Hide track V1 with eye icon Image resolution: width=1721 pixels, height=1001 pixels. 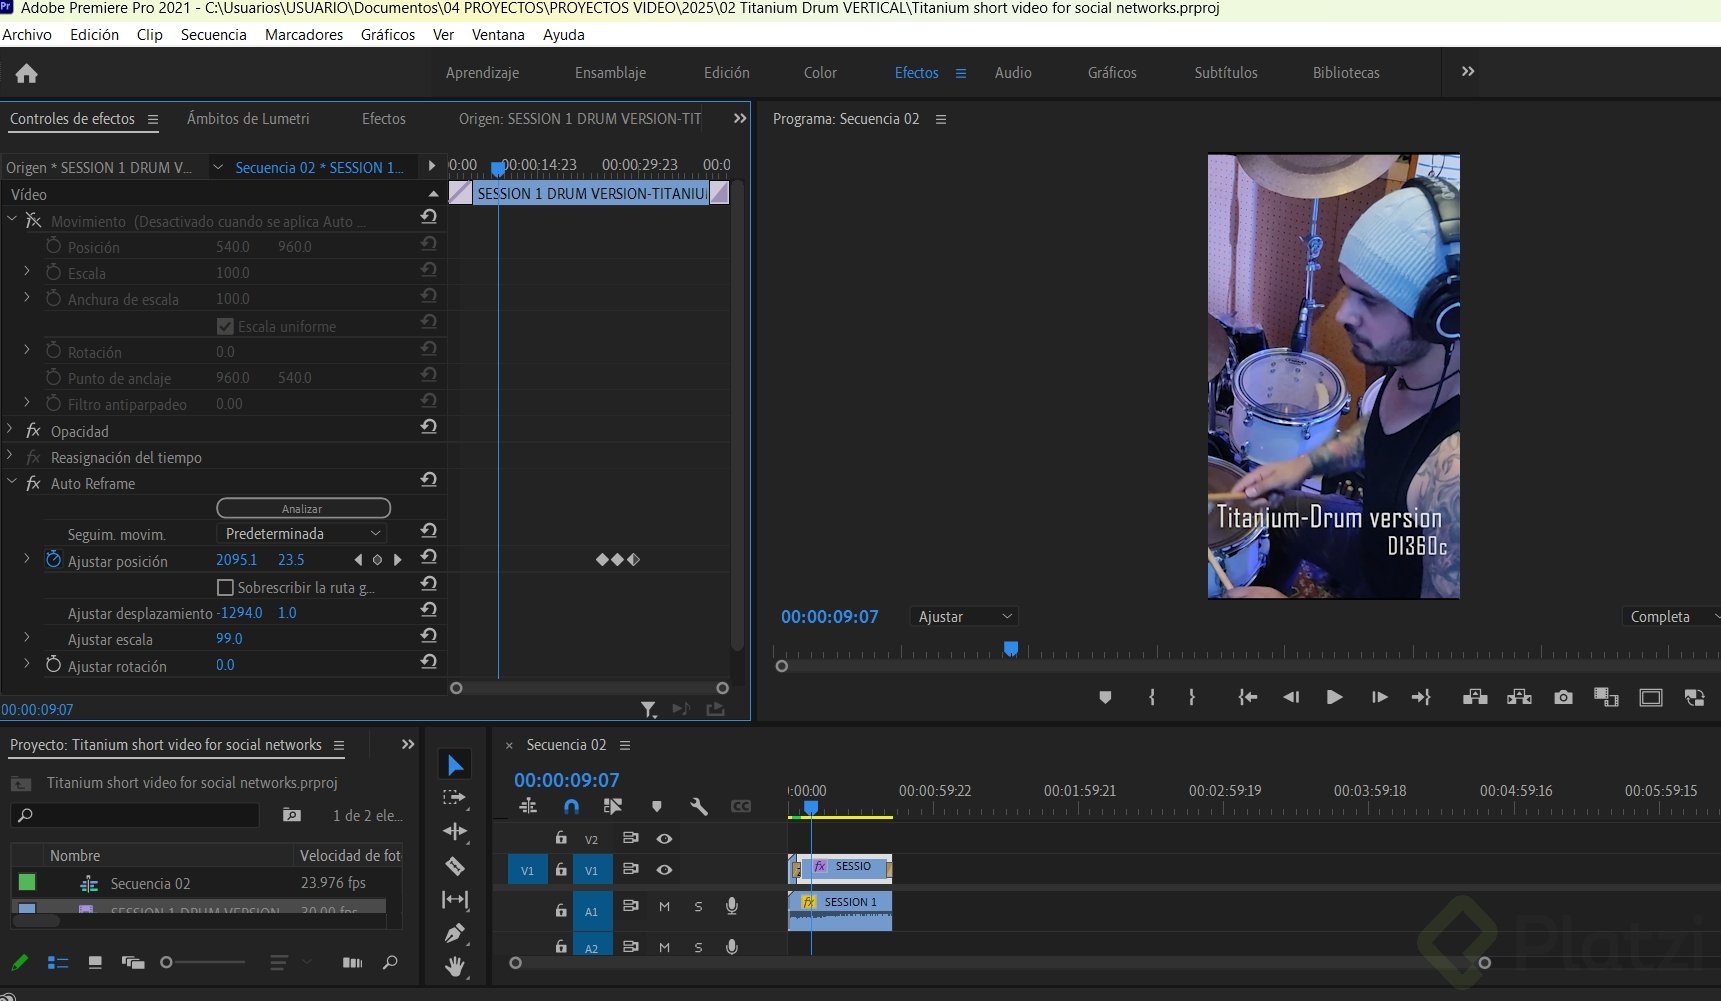pyautogui.click(x=664, y=870)
